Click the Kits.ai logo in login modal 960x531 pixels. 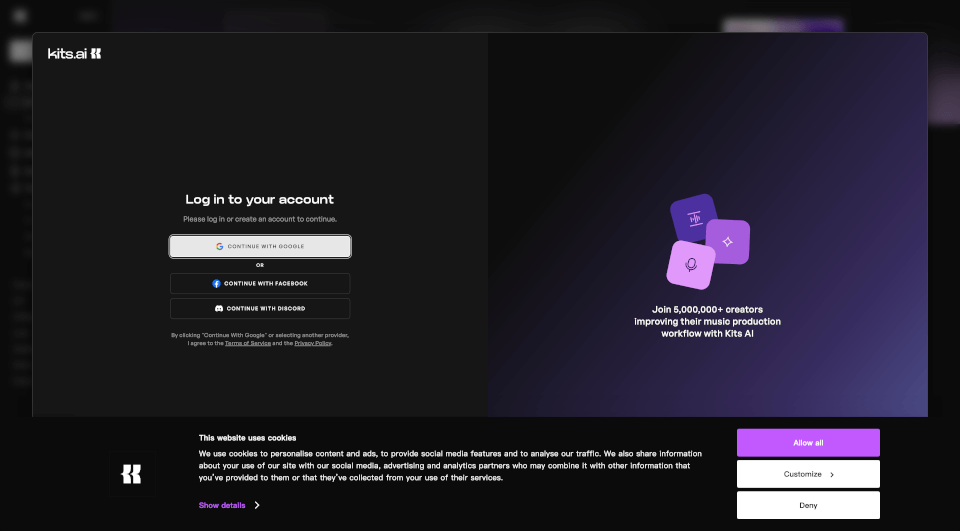tap(74, 54)
